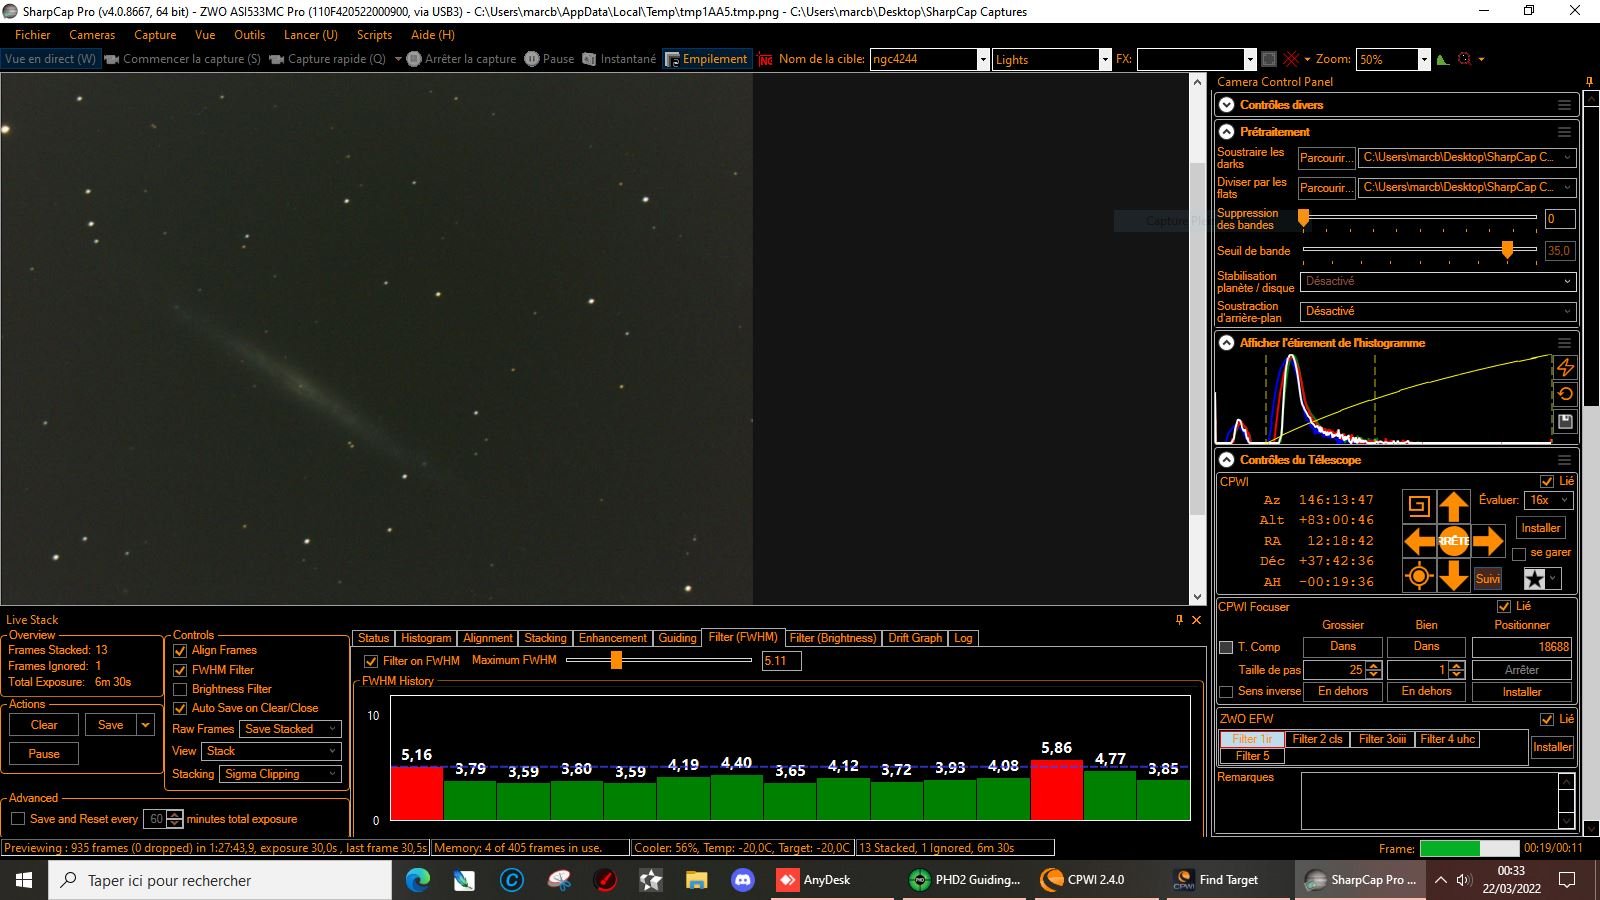This screenshot has width=1600, height=900.
Task: Pin the Live Stack panel
Action: point(1179,620)
